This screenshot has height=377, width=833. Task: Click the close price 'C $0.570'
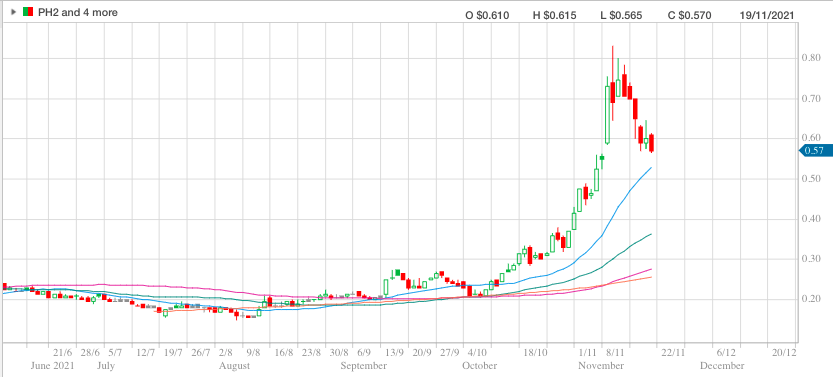pos(689,15)
